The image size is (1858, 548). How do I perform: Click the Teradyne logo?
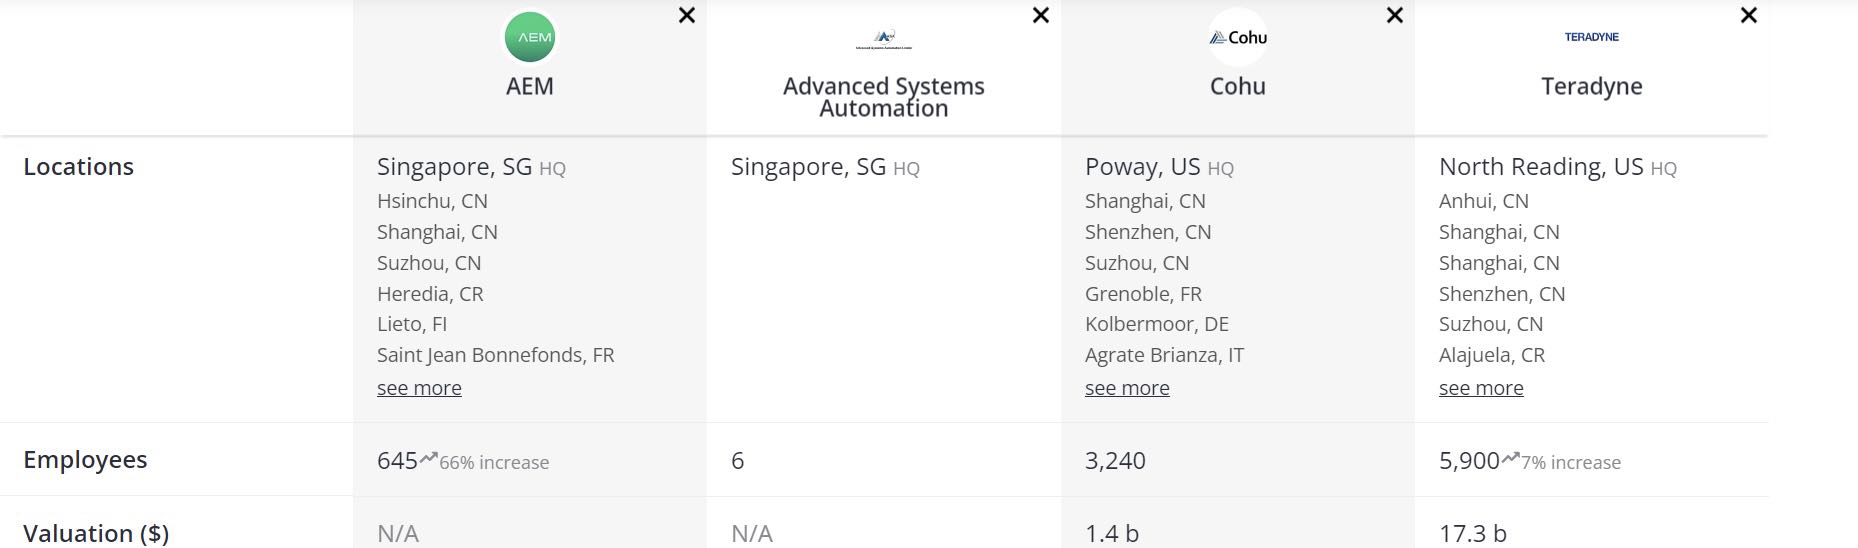pos(1591,37)
